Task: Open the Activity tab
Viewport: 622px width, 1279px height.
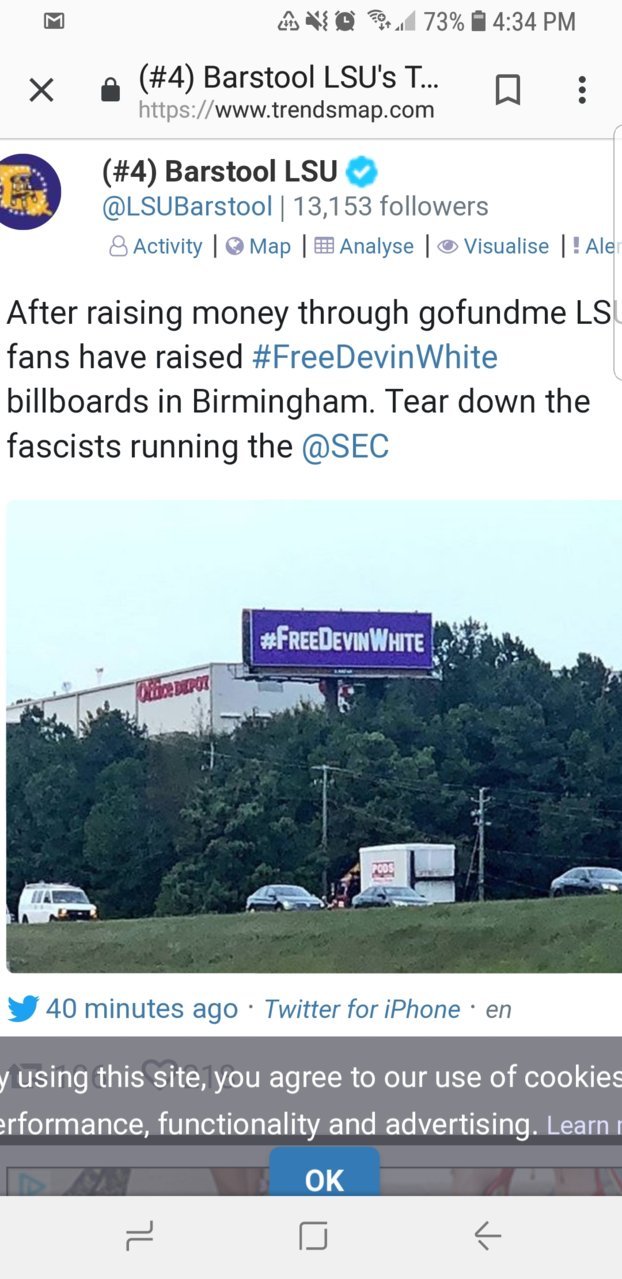Action: (155, 246)
